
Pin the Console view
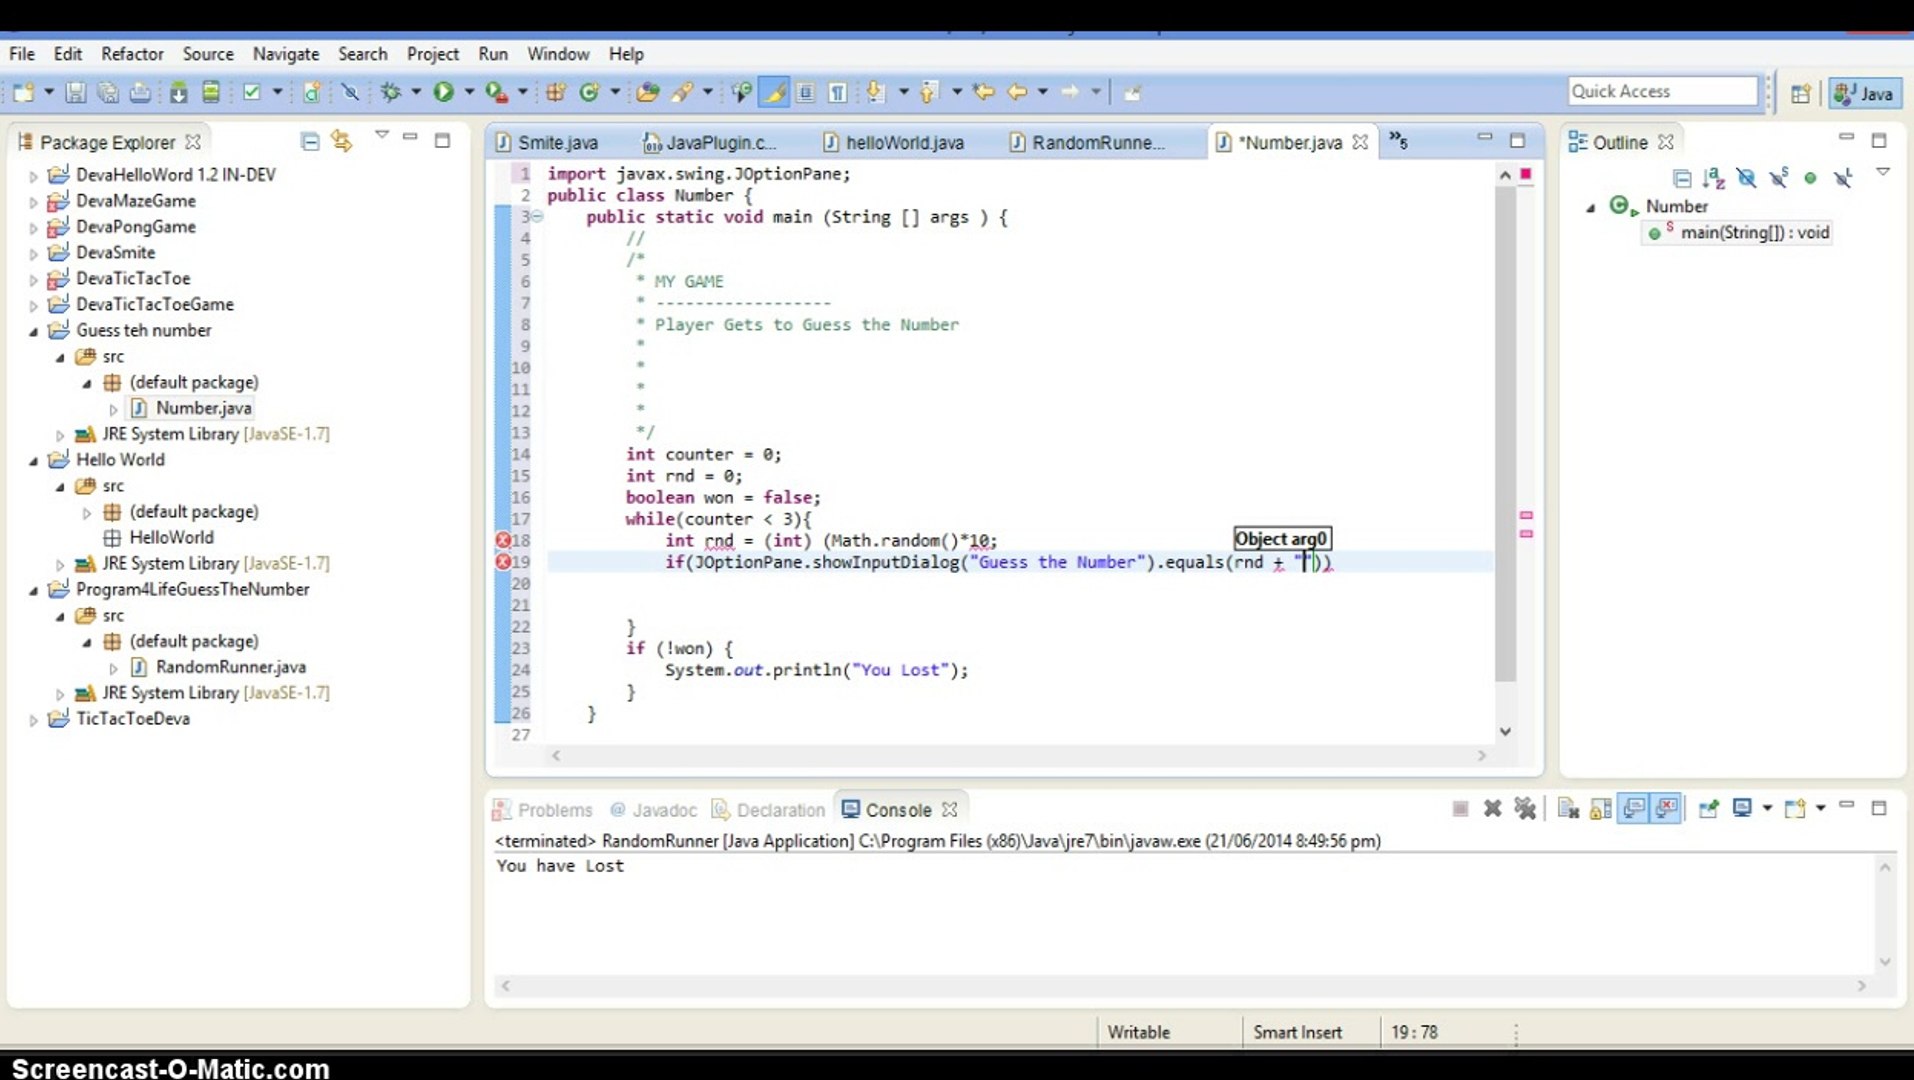(1709, 808)
